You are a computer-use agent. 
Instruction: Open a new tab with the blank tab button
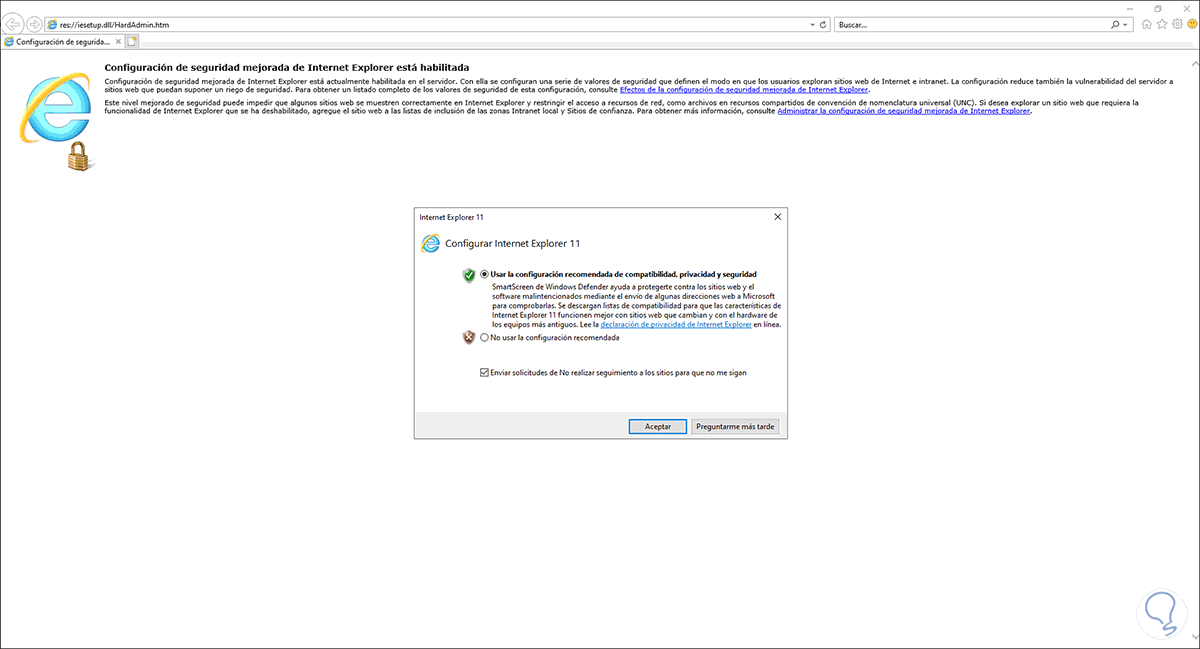(x=132, y=42)
